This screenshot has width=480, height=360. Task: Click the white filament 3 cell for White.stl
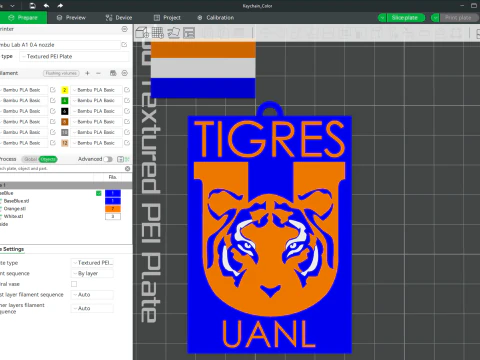point(113,216)
